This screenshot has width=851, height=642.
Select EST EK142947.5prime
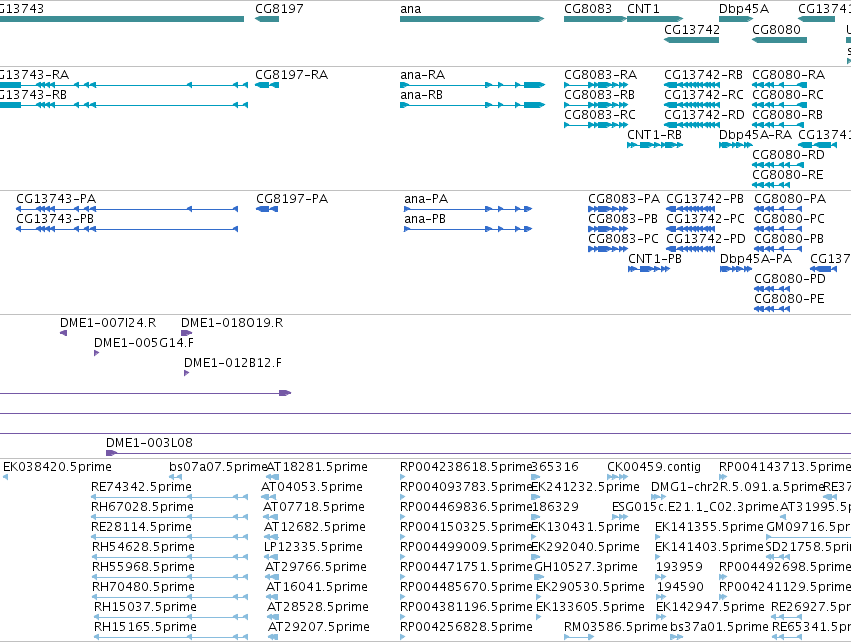tap(663, 617)
